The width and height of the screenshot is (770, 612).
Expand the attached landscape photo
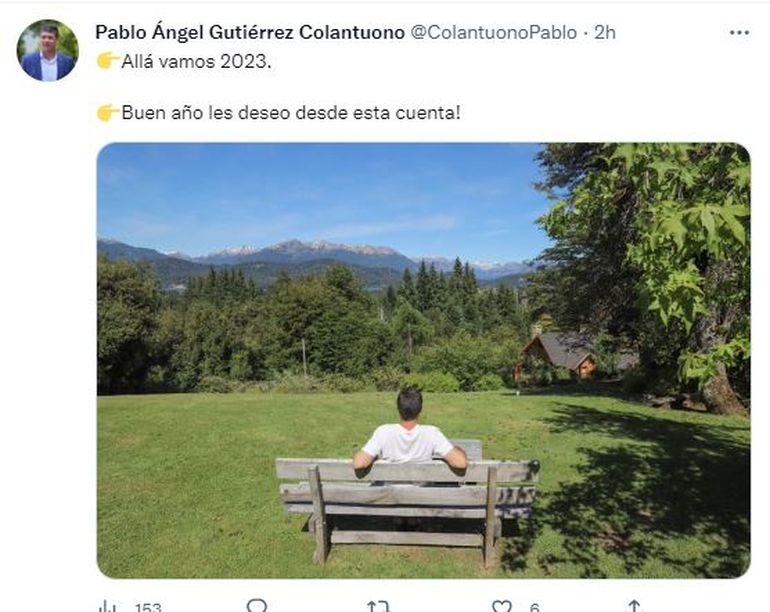pos(423,360)
